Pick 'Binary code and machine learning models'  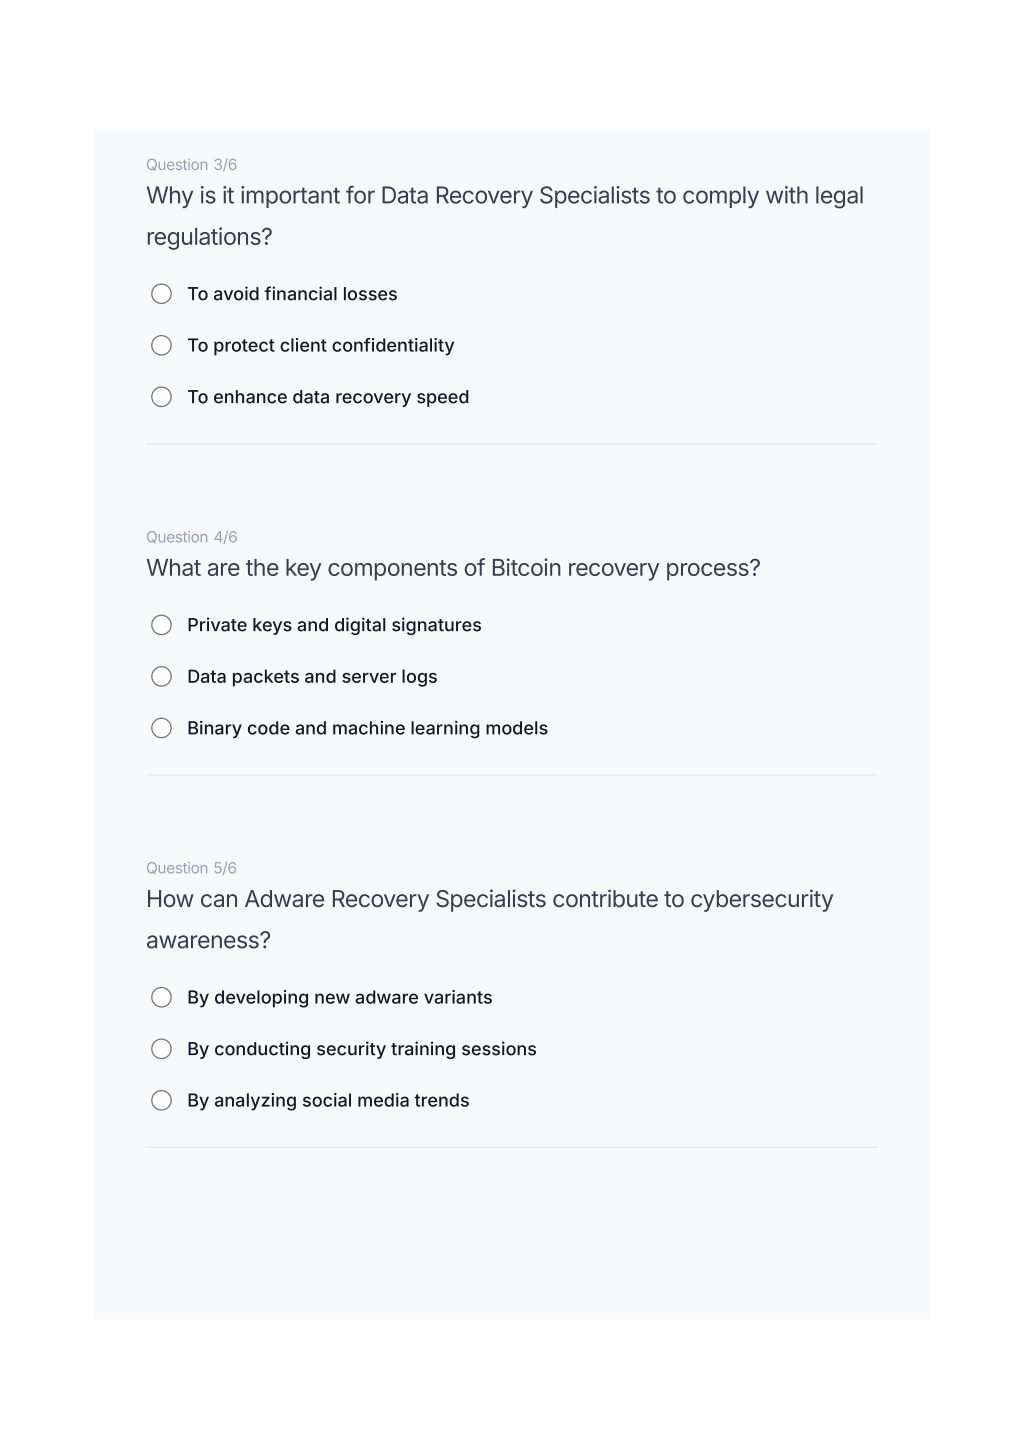[161, 728]
